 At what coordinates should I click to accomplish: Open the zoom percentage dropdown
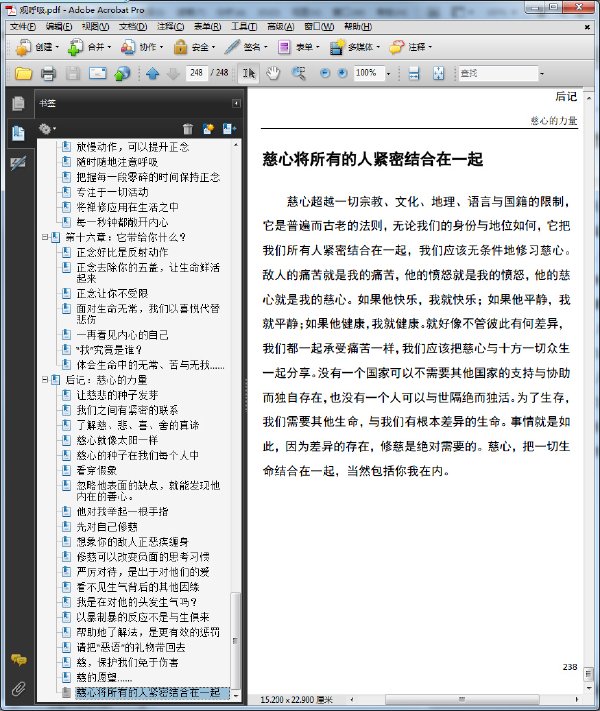[388, 73]
